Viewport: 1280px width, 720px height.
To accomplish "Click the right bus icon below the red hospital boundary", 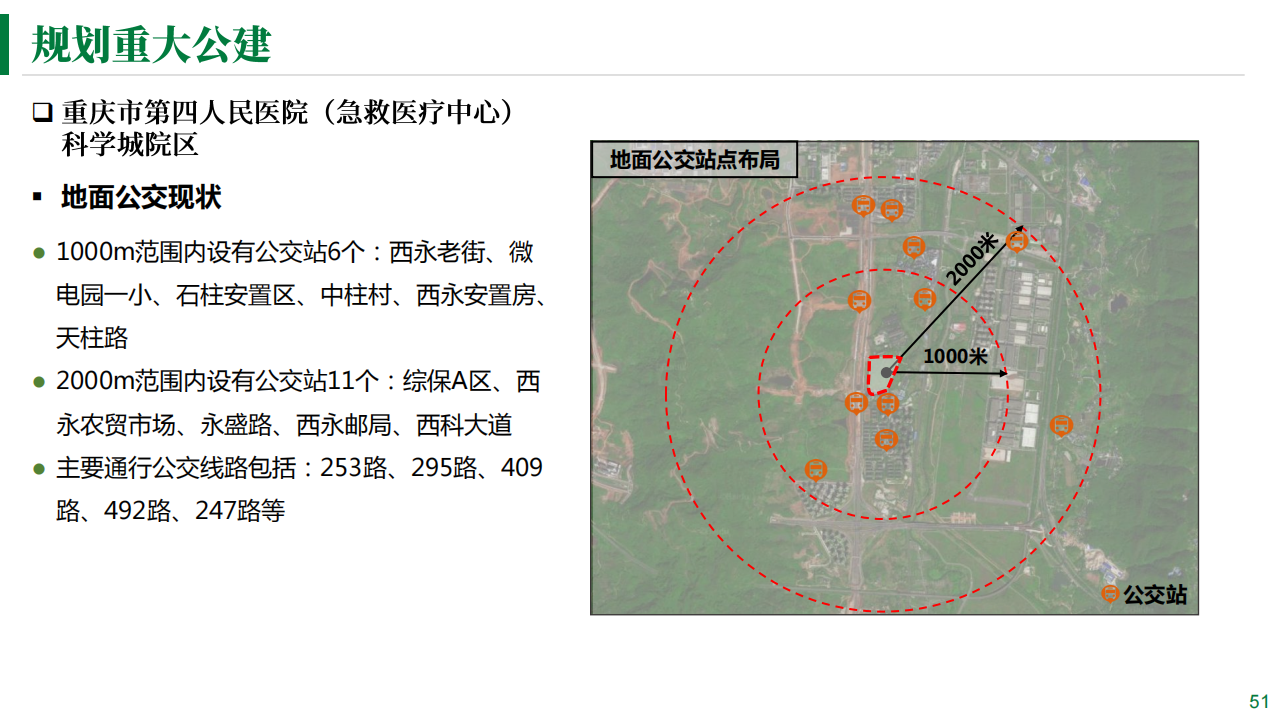I will click(888, 403).
